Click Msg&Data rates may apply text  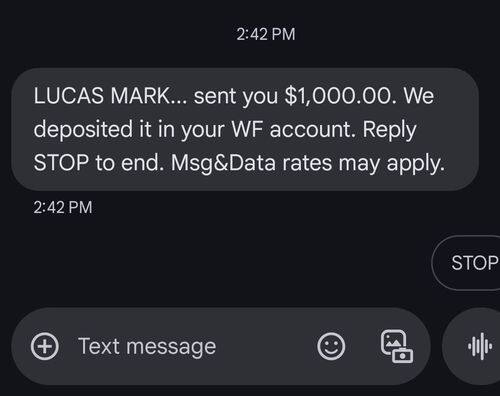(308, 163)
